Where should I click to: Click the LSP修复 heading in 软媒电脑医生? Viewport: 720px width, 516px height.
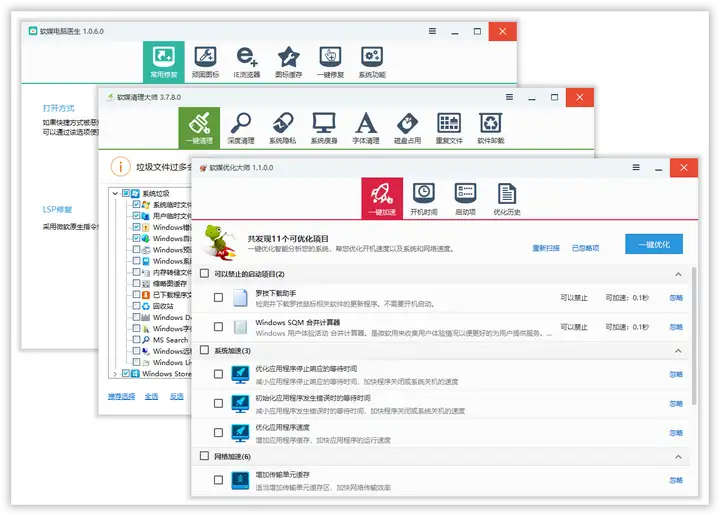tap(57, 210)
